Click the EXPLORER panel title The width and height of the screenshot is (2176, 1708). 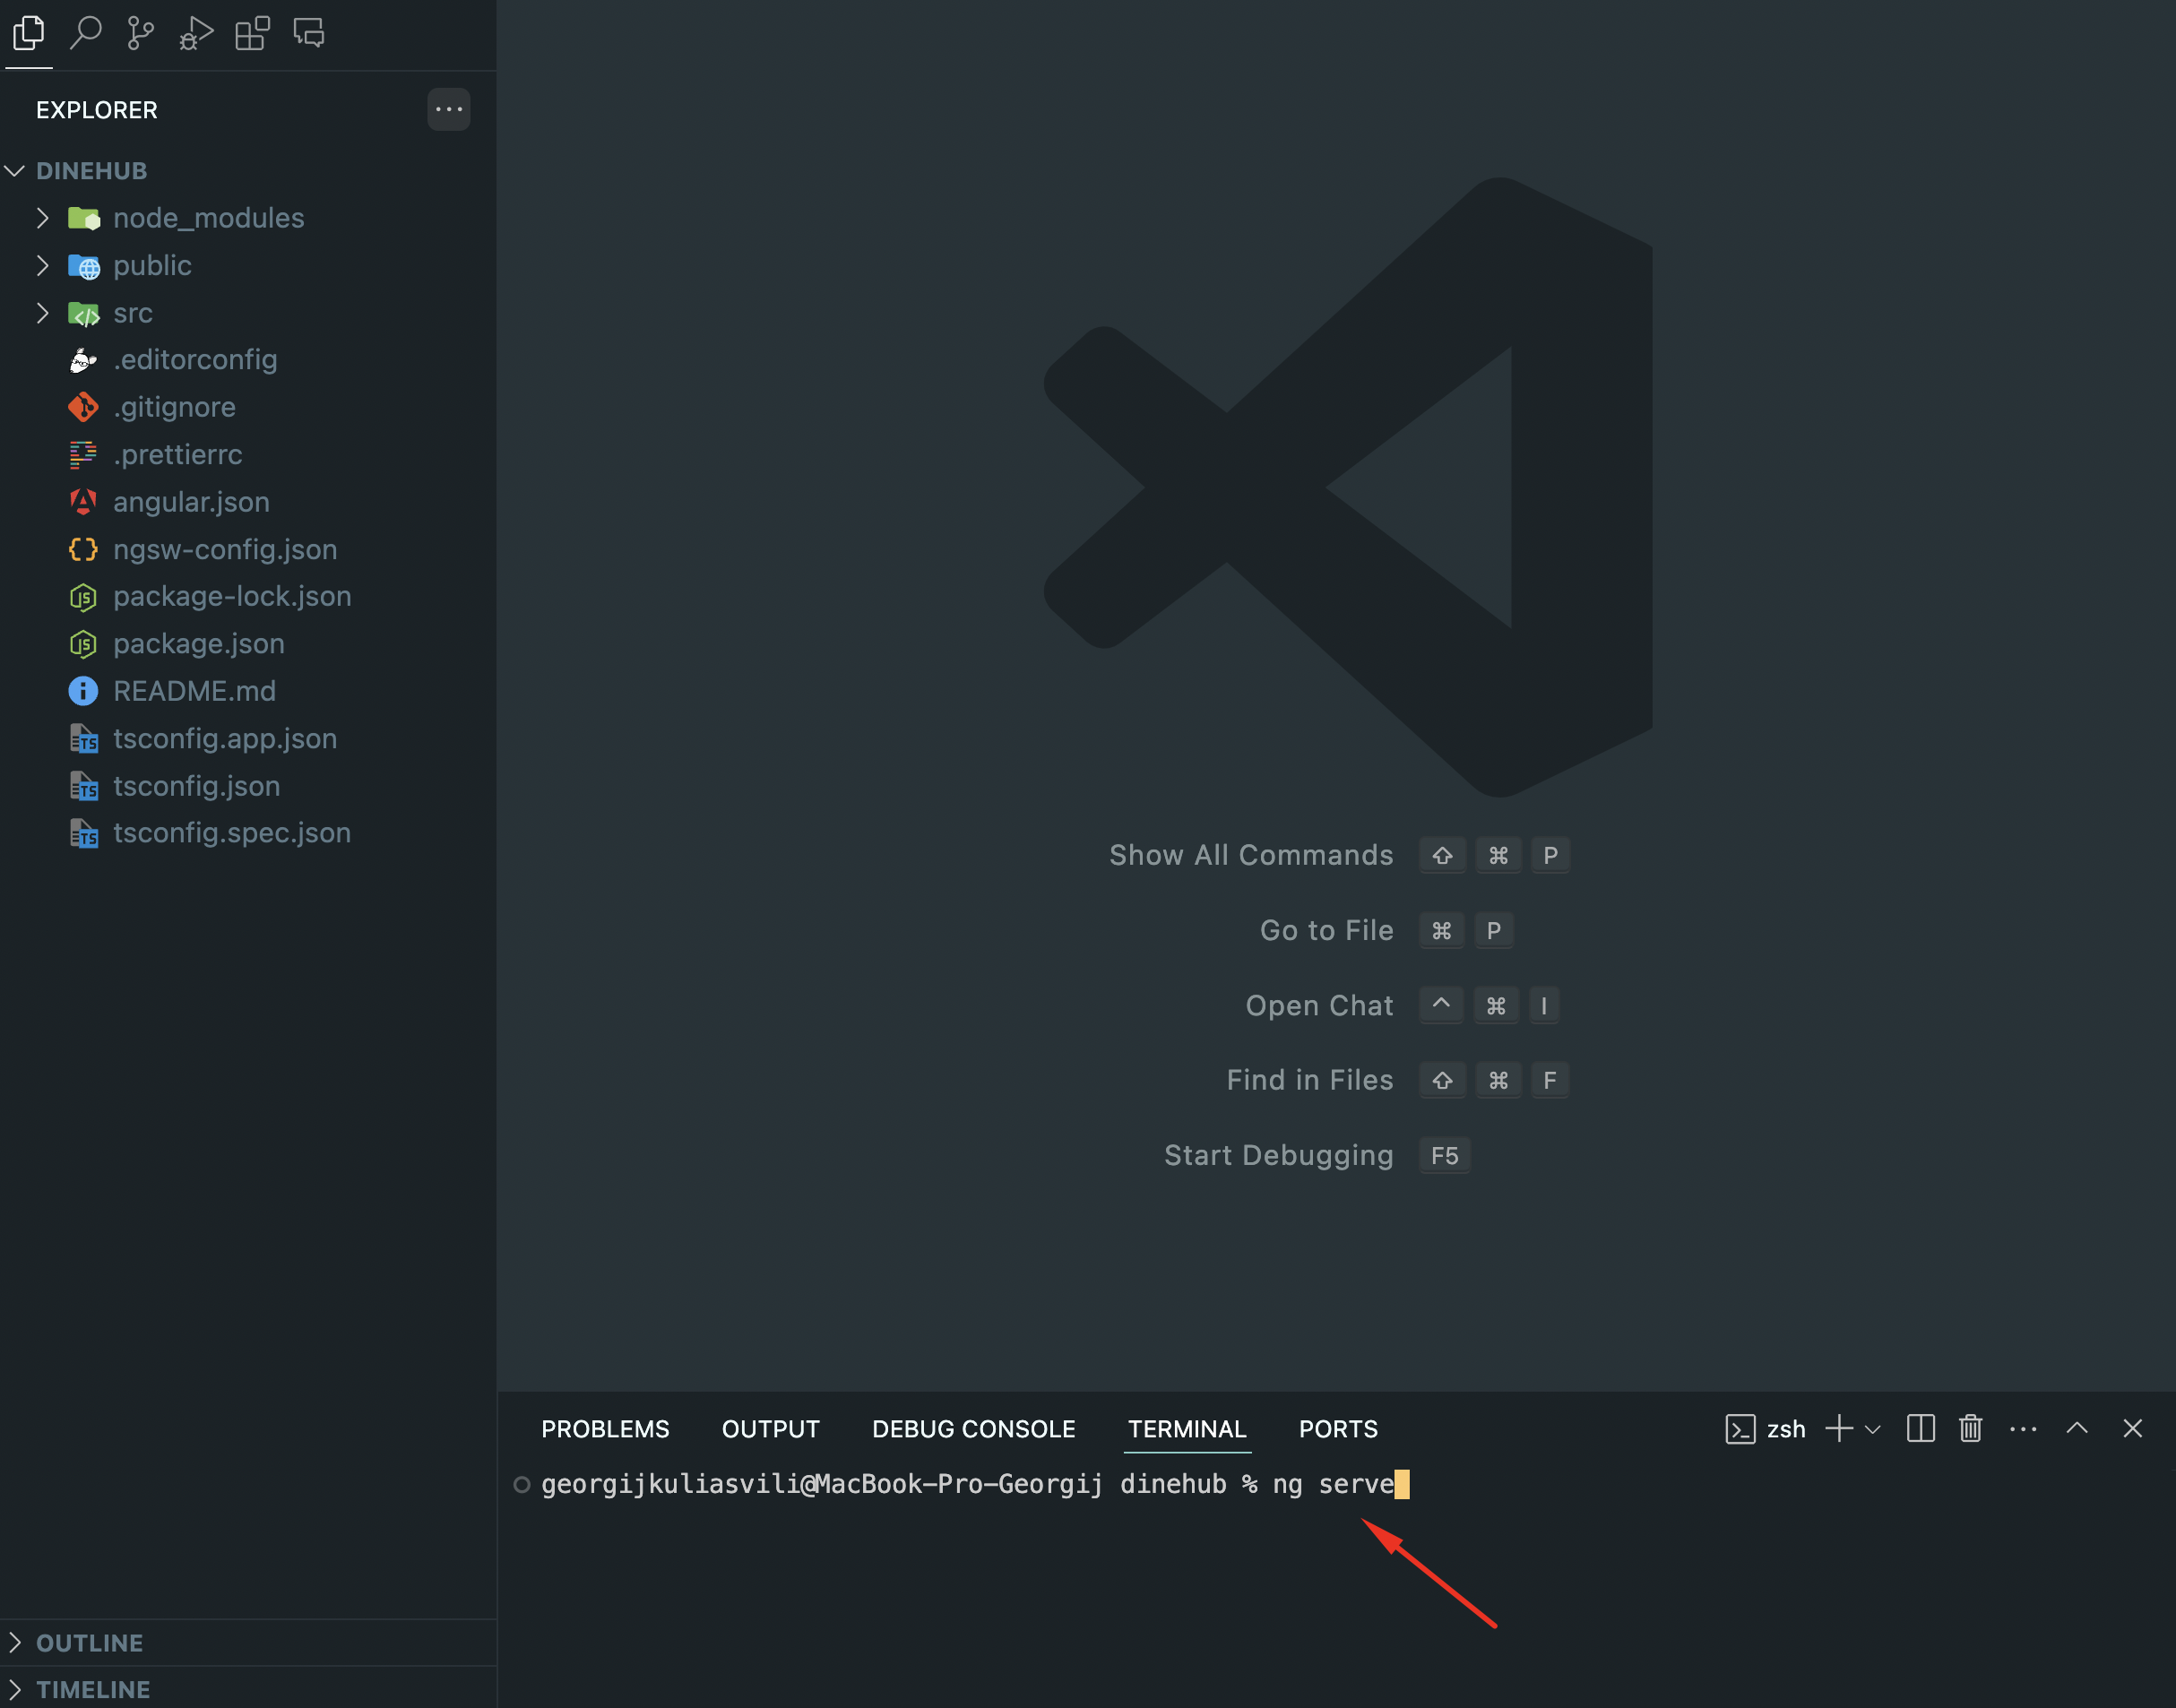pyautogui.click(x=97, y=110)
